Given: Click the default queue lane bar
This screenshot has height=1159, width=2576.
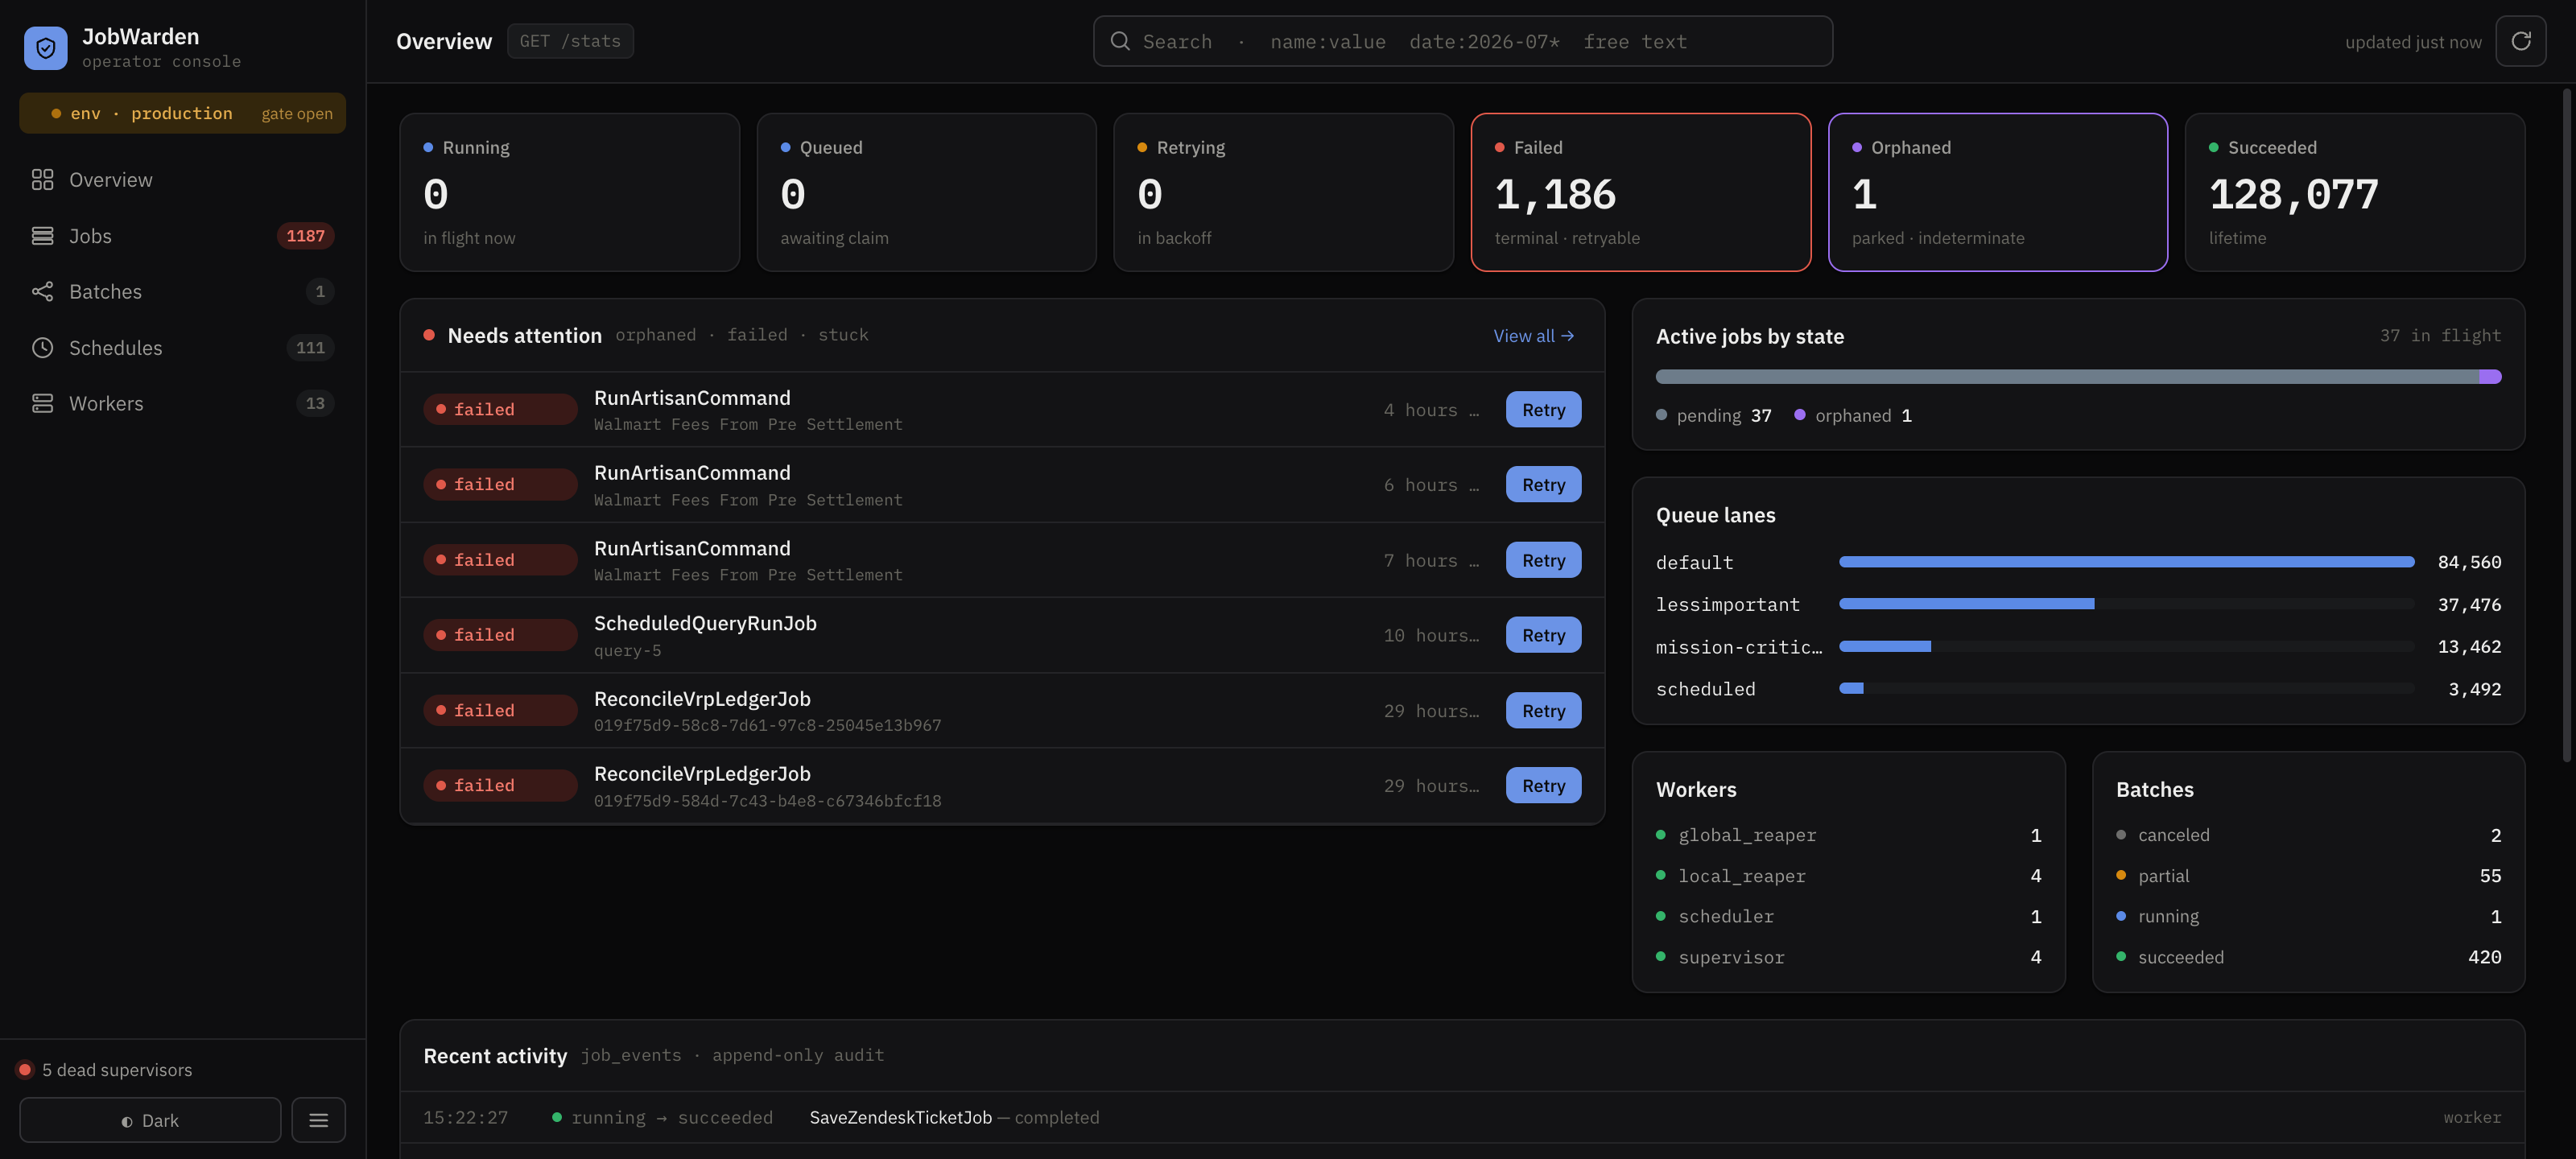Looking at the screenshot, I should click(2126, 562).
